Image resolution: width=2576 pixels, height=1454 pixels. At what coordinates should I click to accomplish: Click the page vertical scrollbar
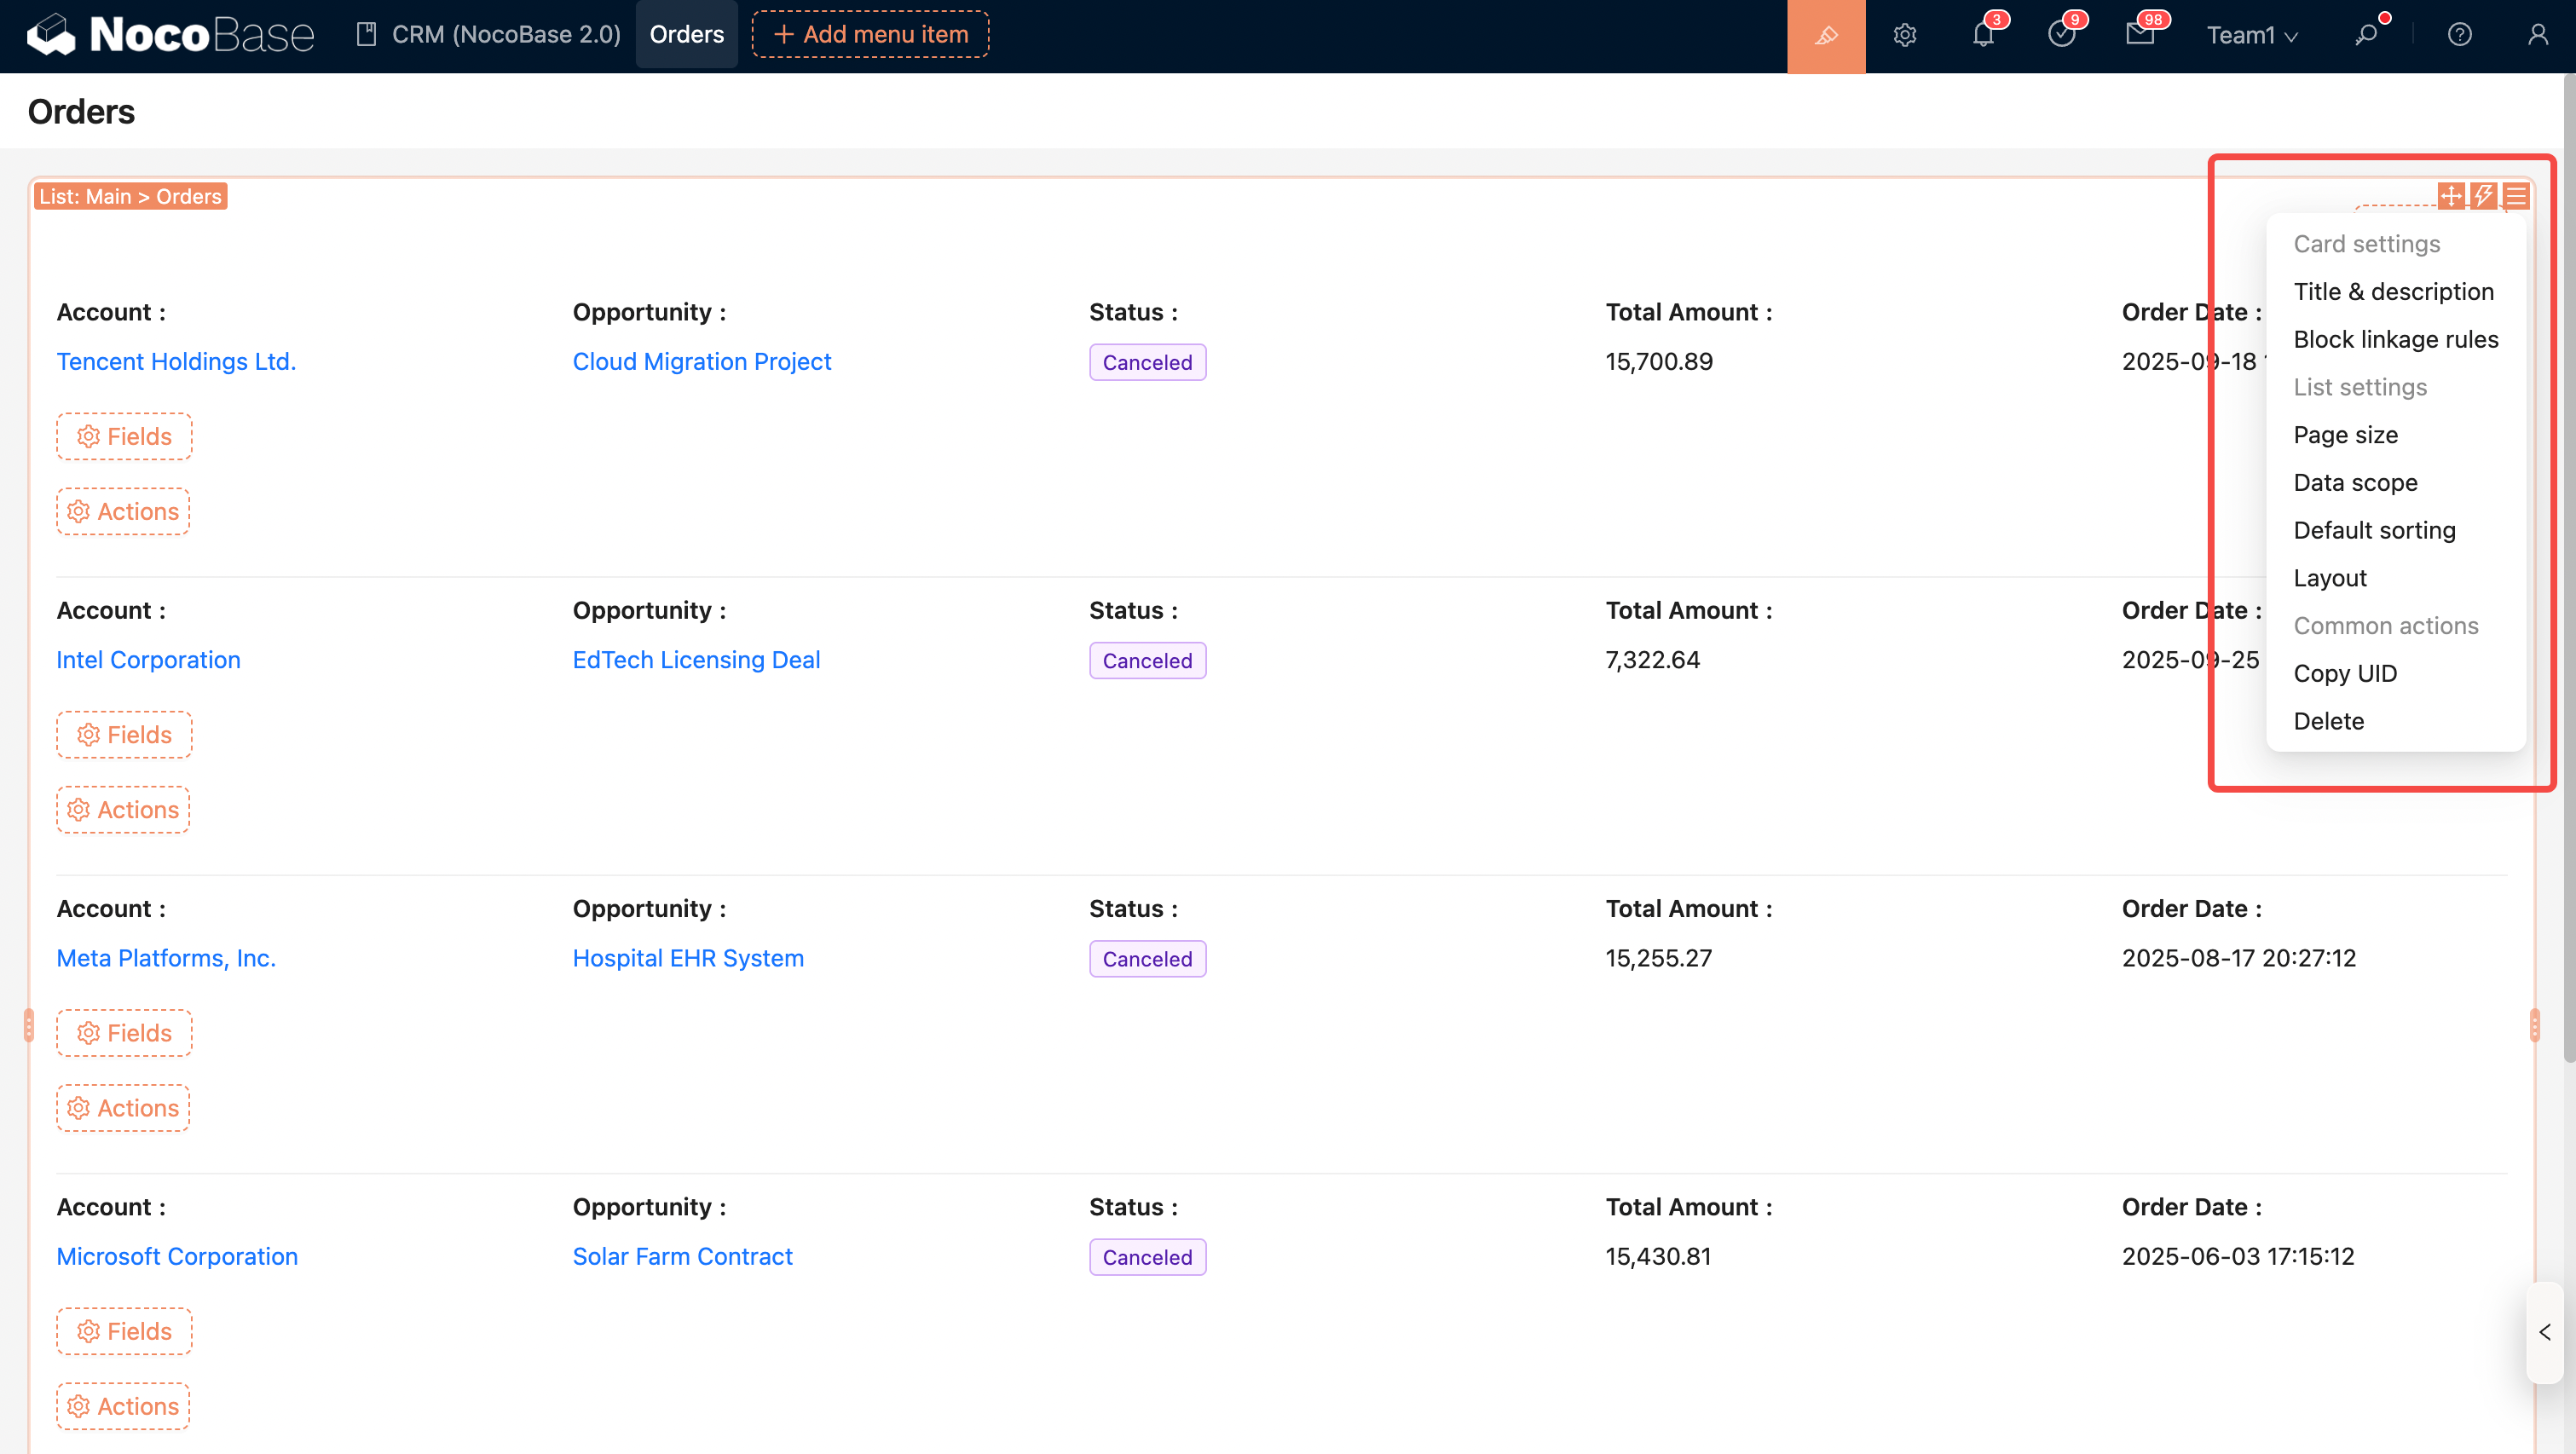(x=2568, y=560)
